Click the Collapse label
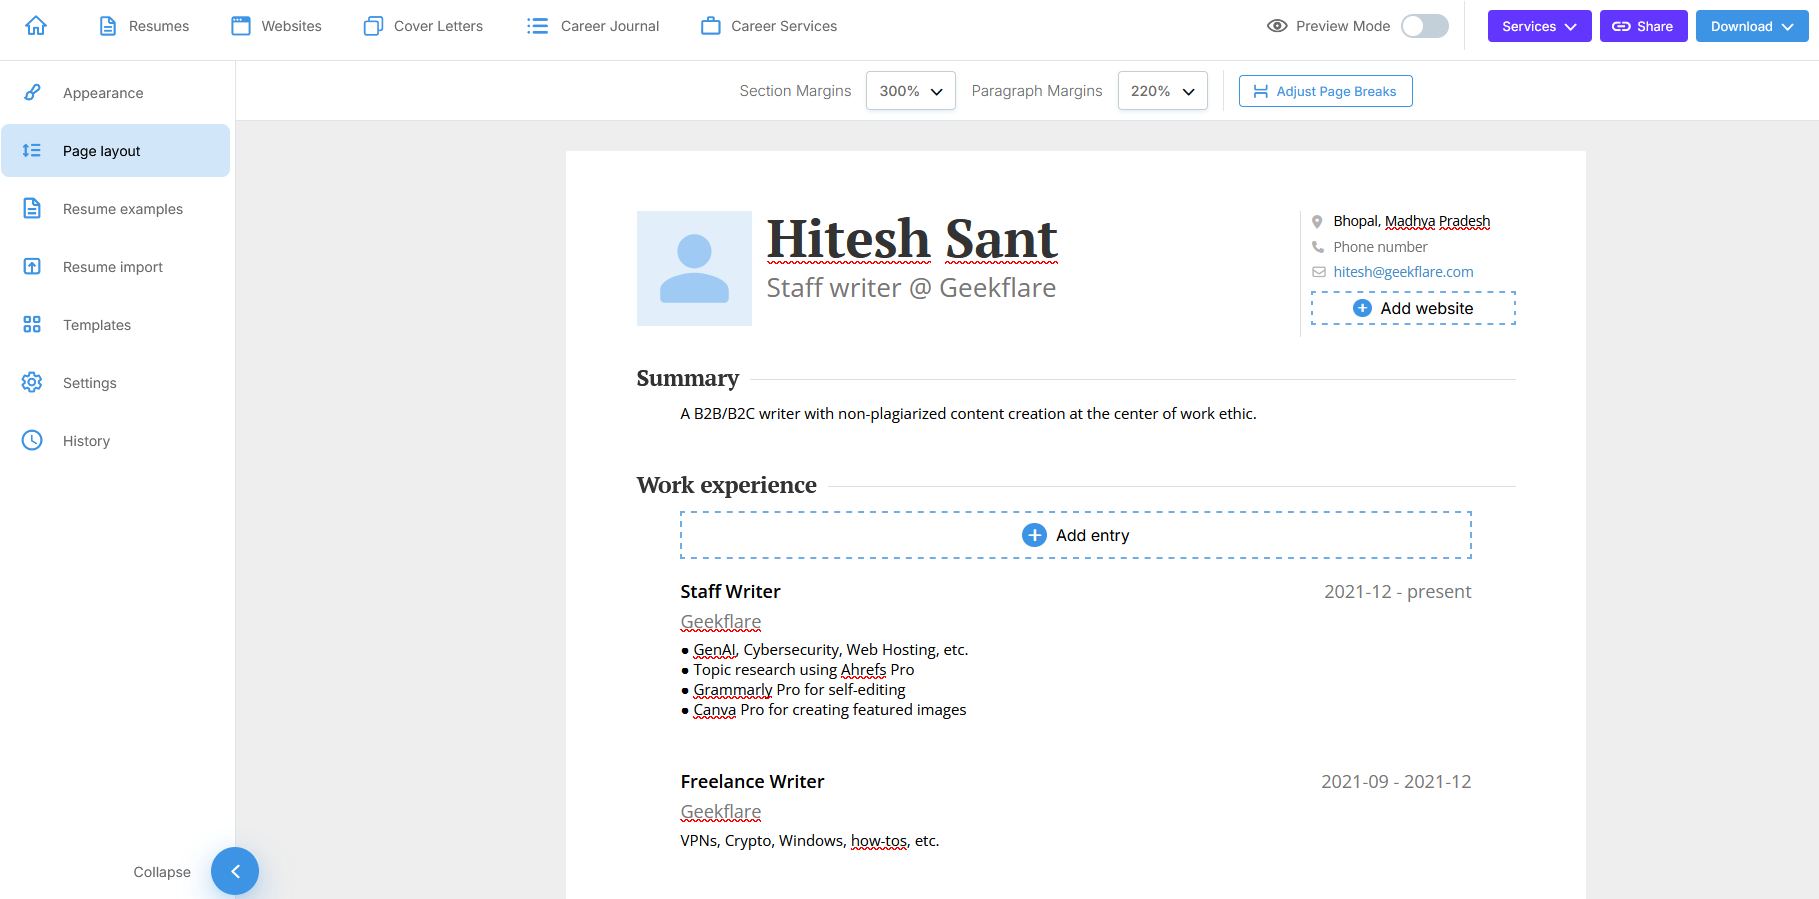 [162, 872]
